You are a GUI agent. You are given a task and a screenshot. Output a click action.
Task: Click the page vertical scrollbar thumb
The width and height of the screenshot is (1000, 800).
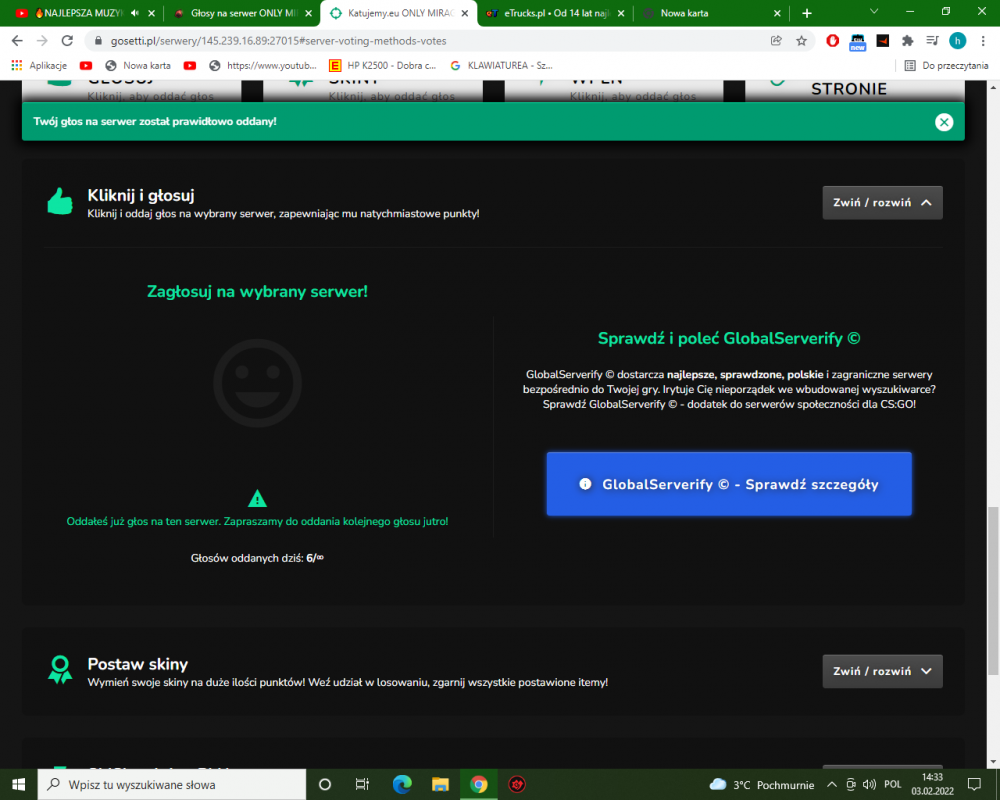[x=993, y=590]
